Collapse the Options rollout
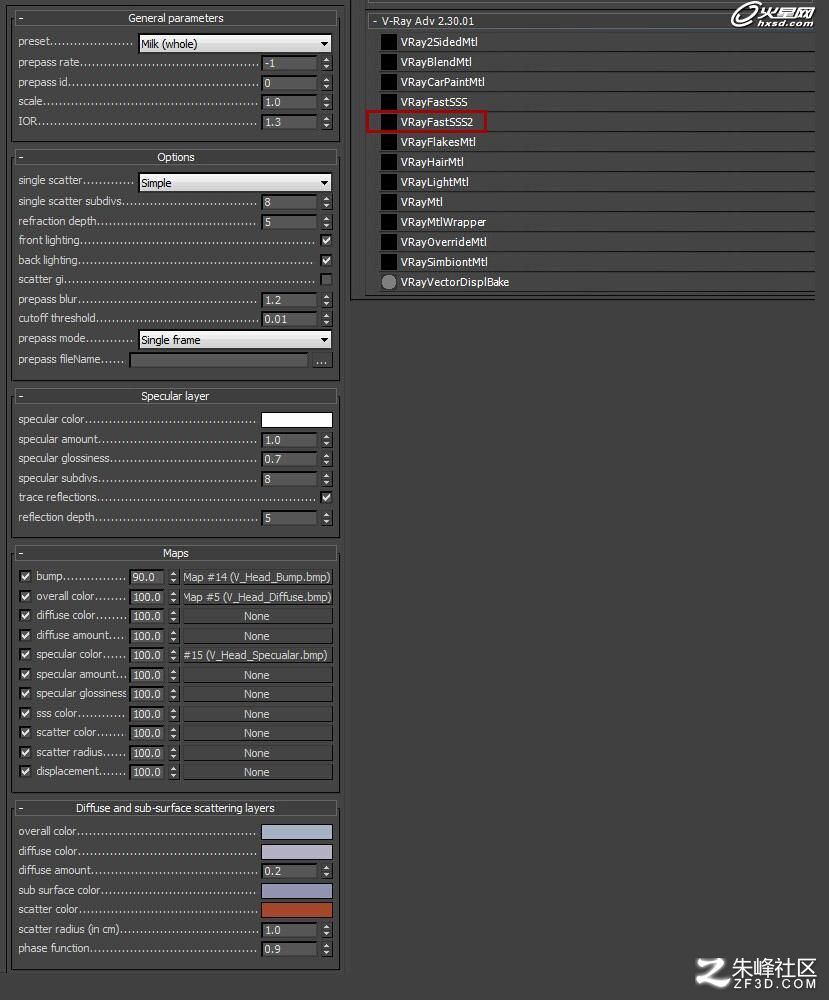Image resolution: width=829 pixels, height=1000 pixels. (175, 157)
